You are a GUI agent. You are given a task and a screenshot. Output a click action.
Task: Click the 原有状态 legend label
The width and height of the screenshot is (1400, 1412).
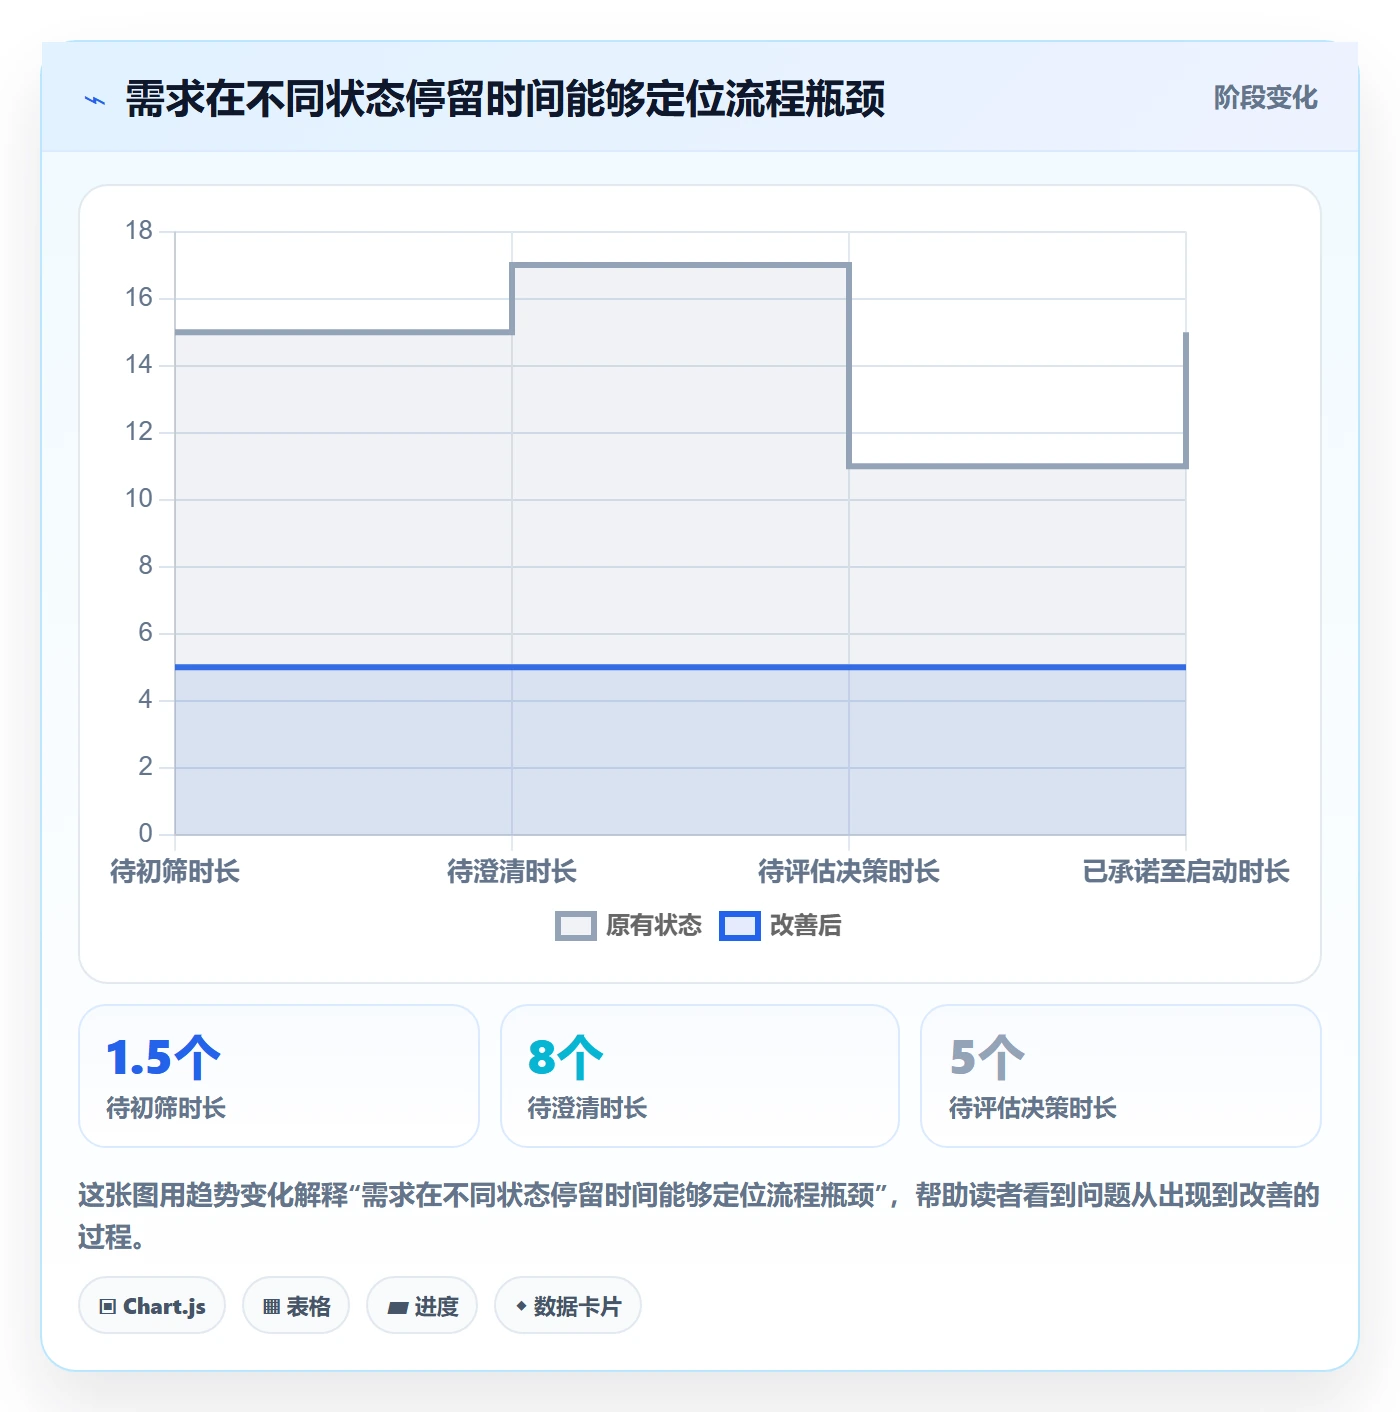click(654, 926)
